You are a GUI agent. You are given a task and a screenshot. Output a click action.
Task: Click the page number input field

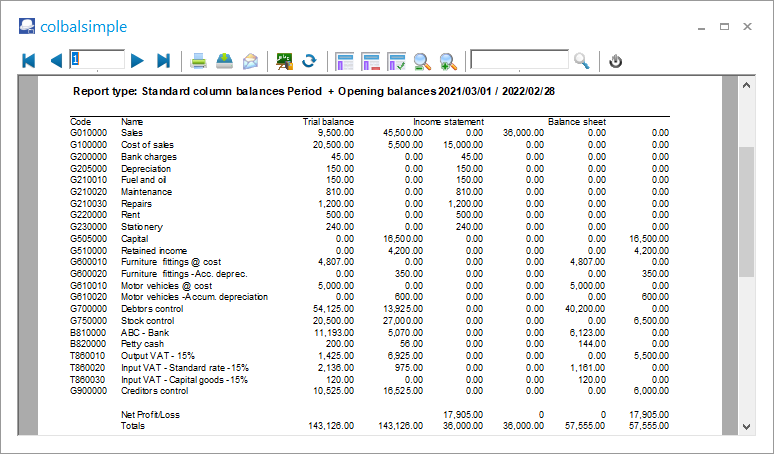coord(97,60)
